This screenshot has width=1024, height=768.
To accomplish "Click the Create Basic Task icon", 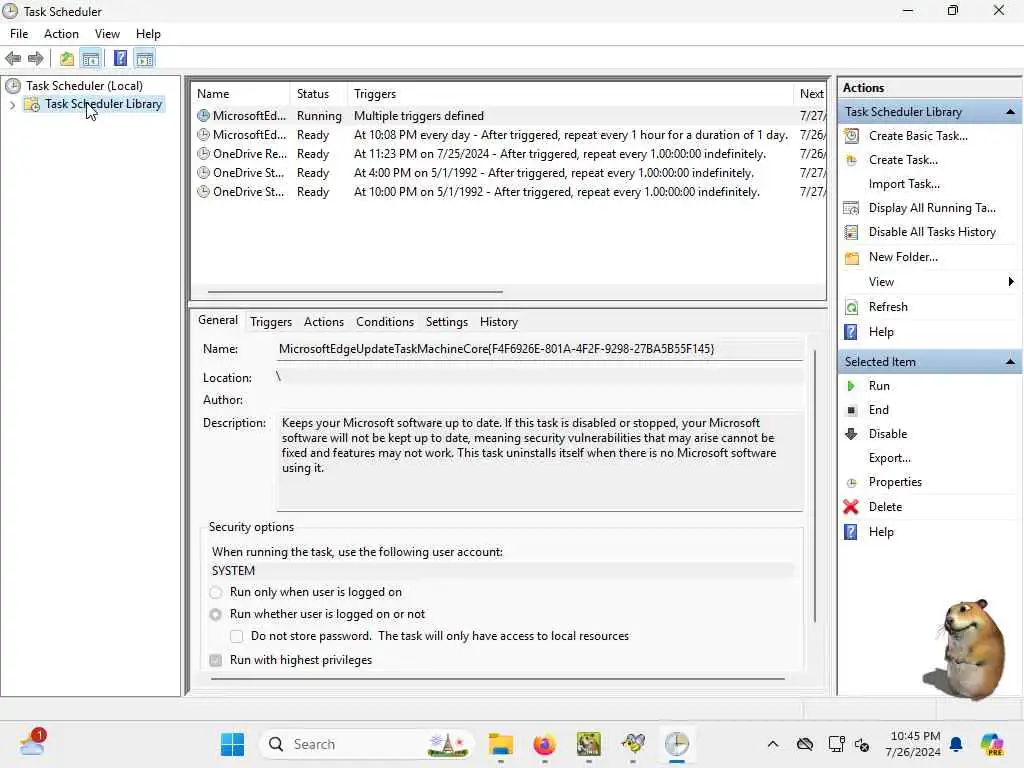I will (x=852, y=136).
